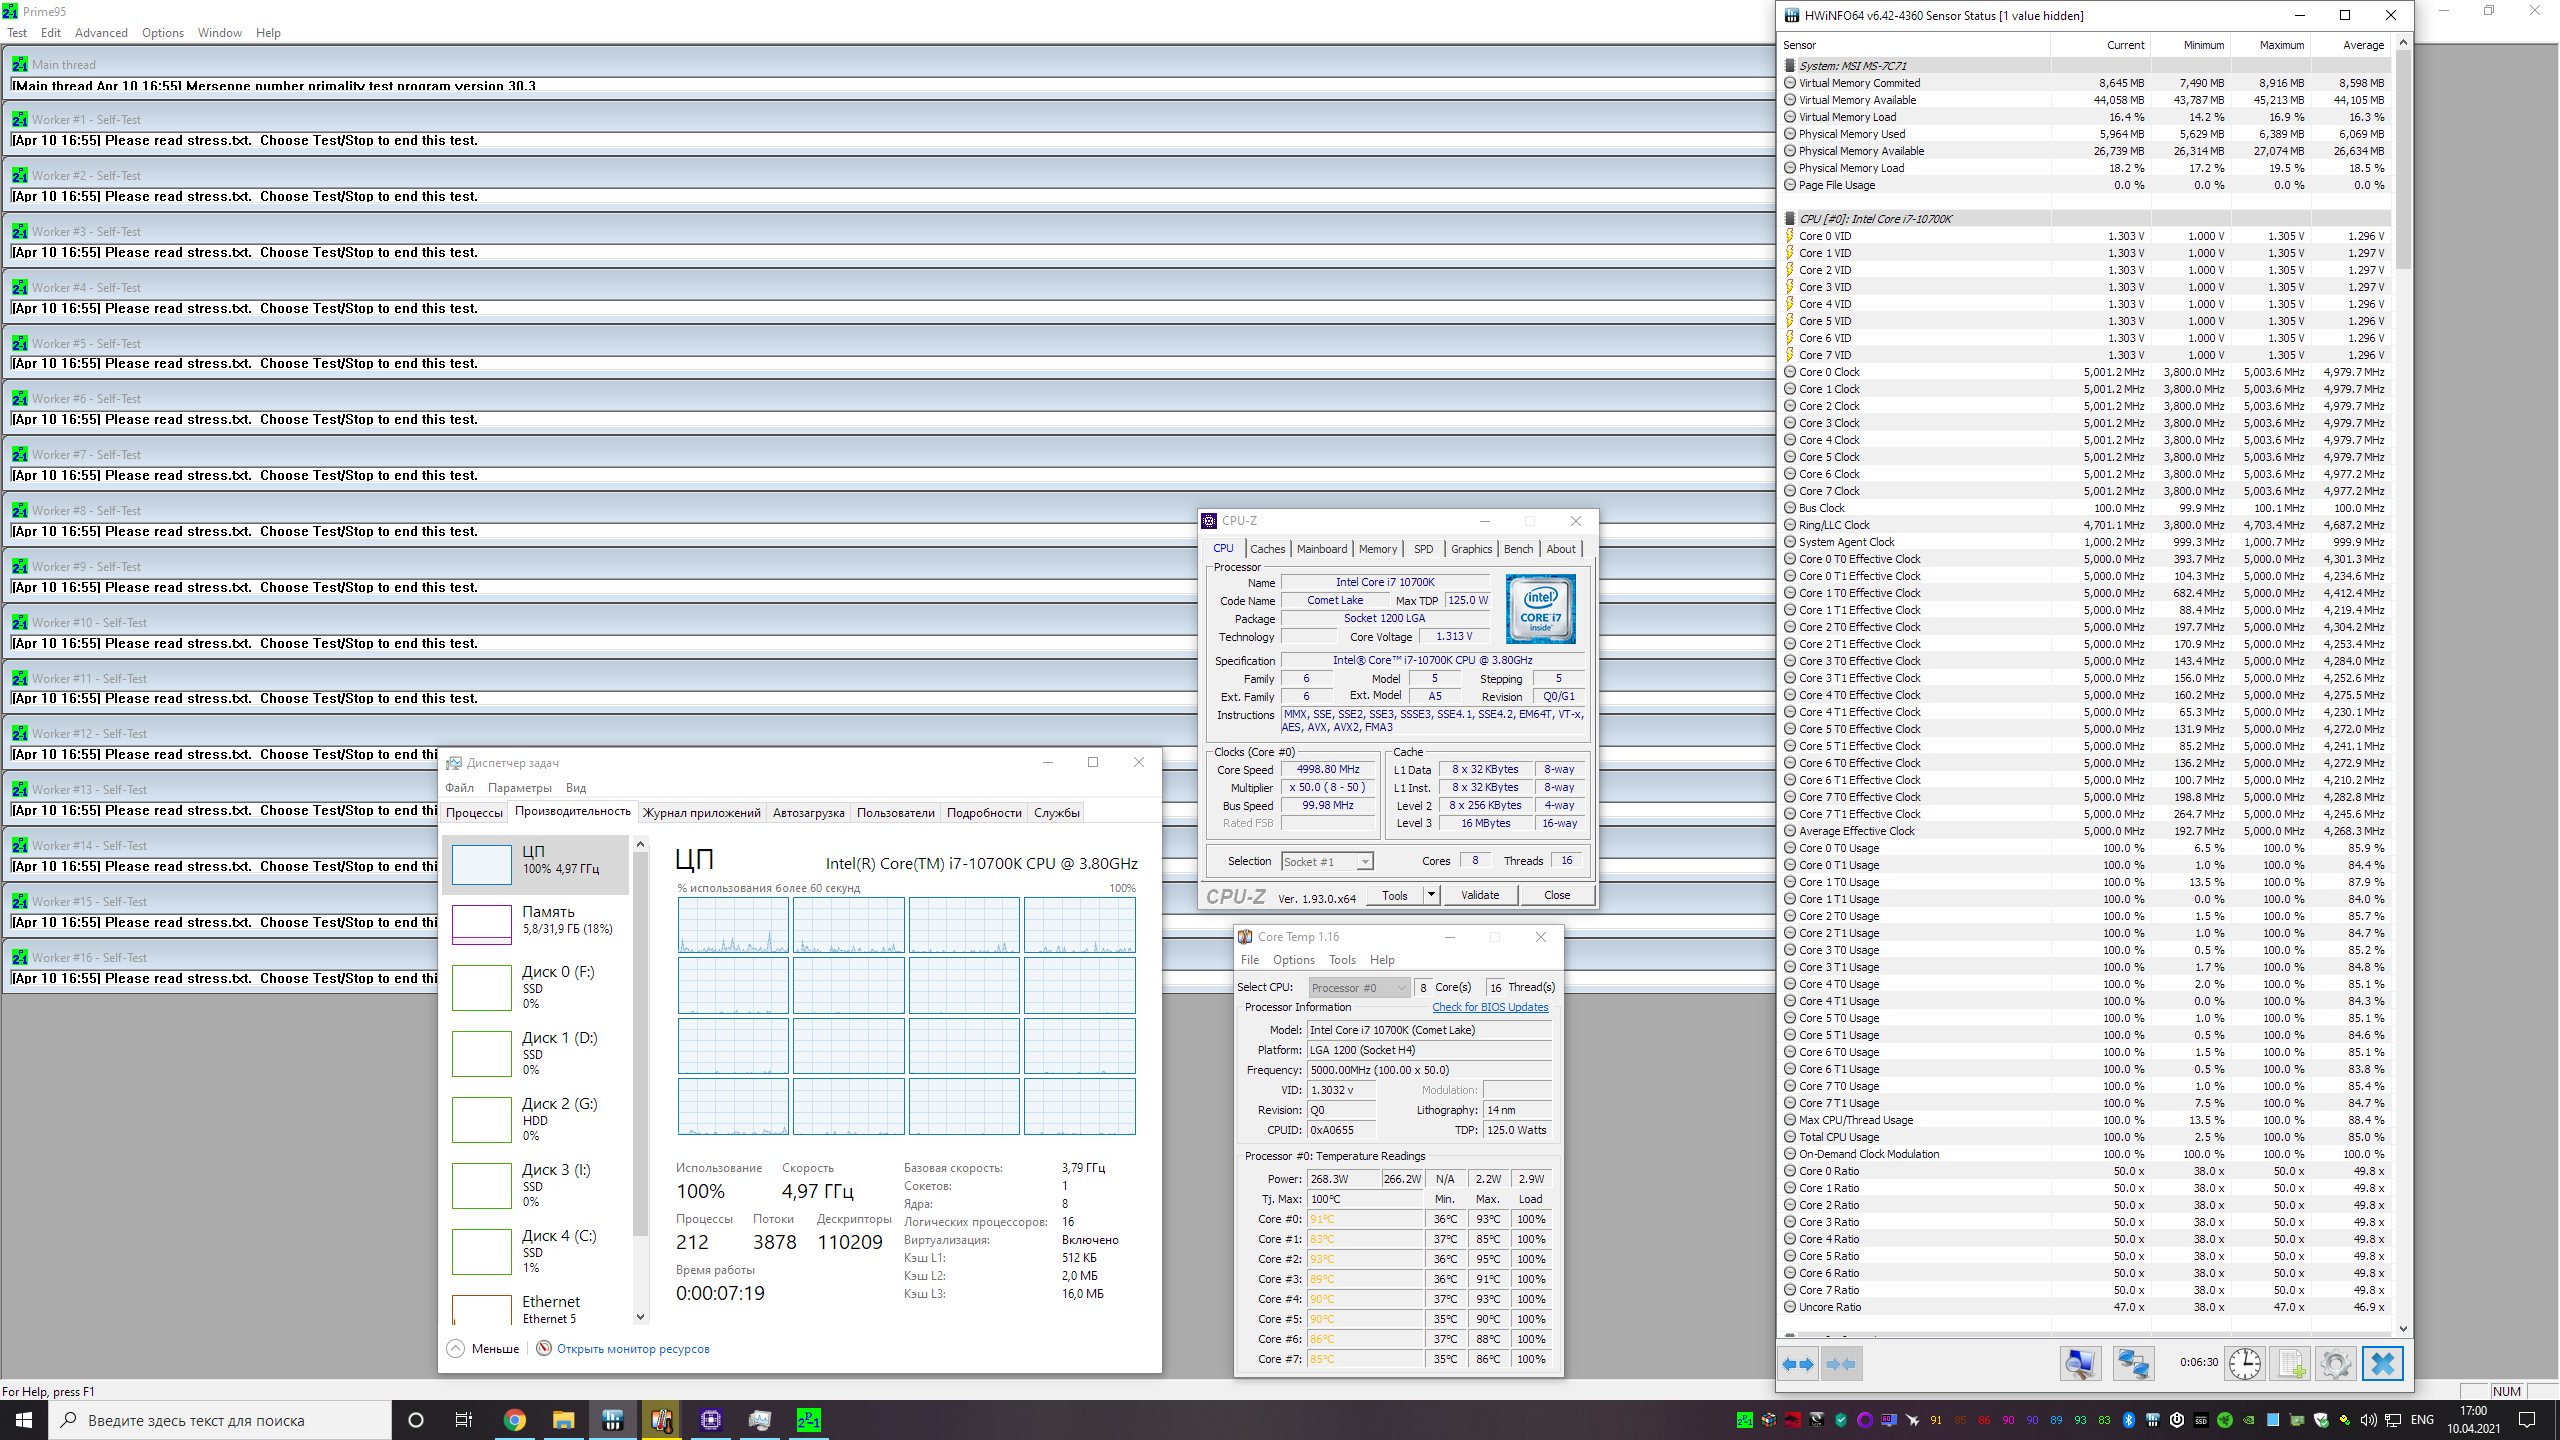Reset HWiNFO min/max values with clock icon
Viewport: 2560px width, 1440px height.
coord(2244,1364)
